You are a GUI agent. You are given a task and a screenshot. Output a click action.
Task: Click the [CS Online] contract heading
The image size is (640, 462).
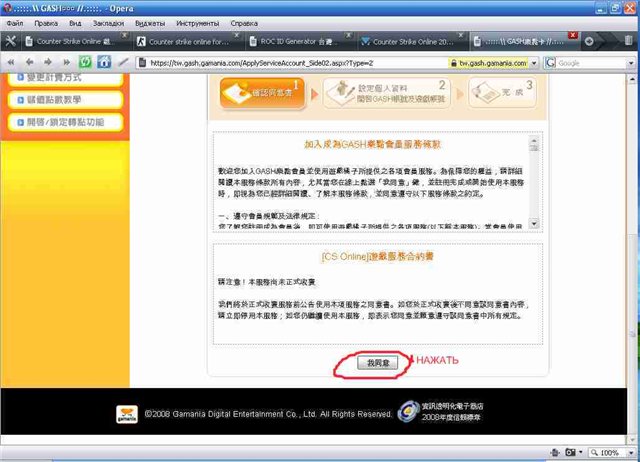378,257
